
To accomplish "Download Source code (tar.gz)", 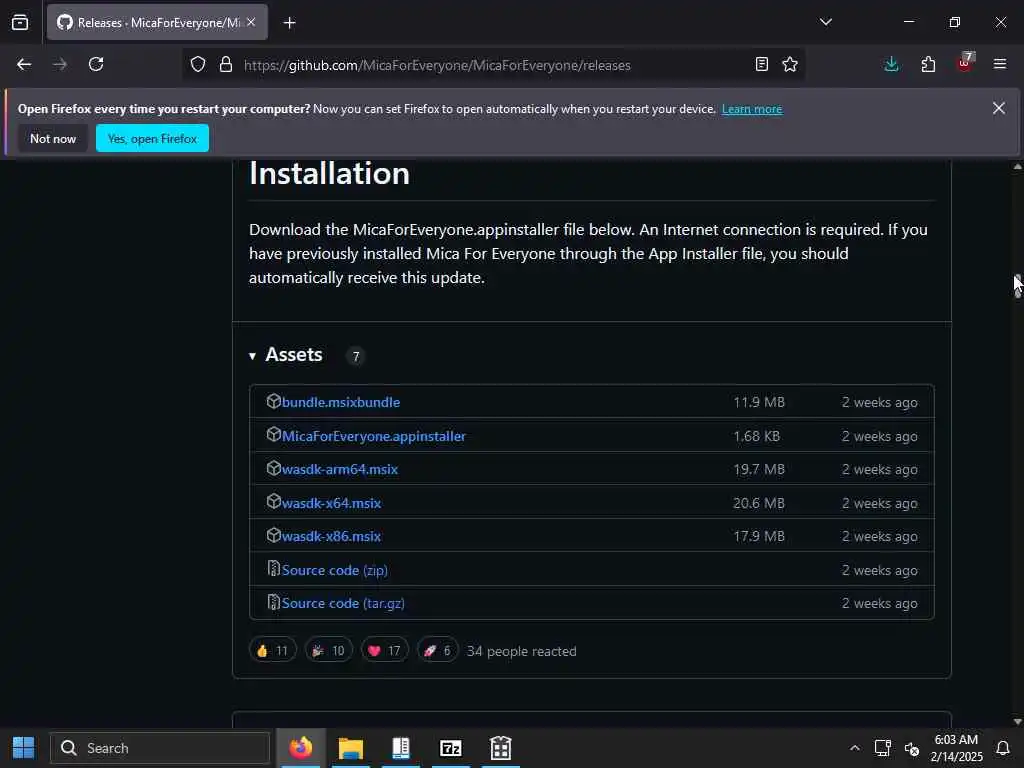I will [343, 603].
